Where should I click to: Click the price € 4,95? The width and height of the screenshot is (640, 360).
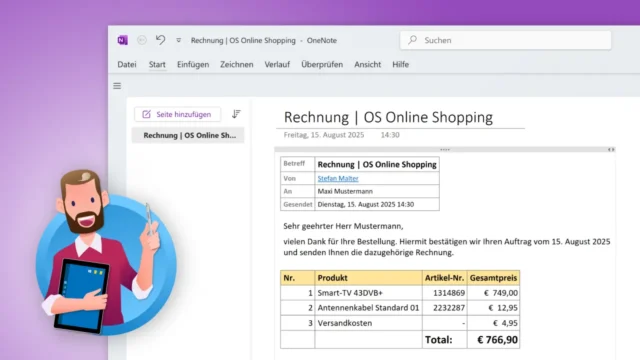(x=505, y=323)
